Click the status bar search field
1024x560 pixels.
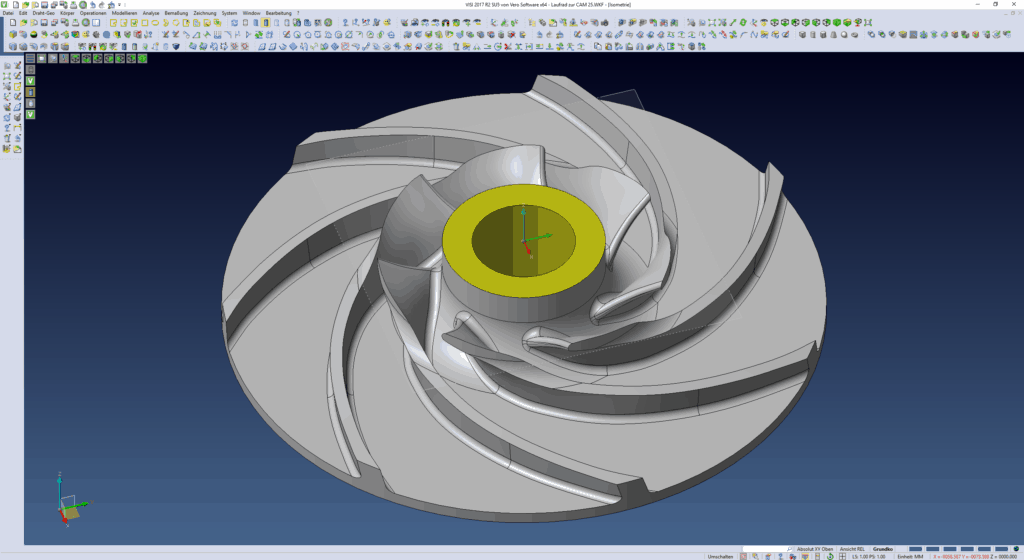click(767, 549)
